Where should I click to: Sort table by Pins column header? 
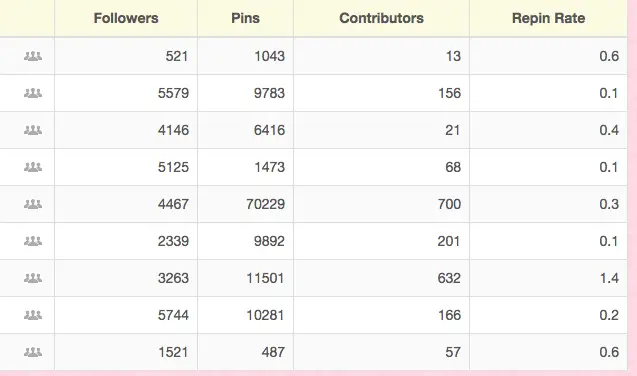click(x=245, y=18)
